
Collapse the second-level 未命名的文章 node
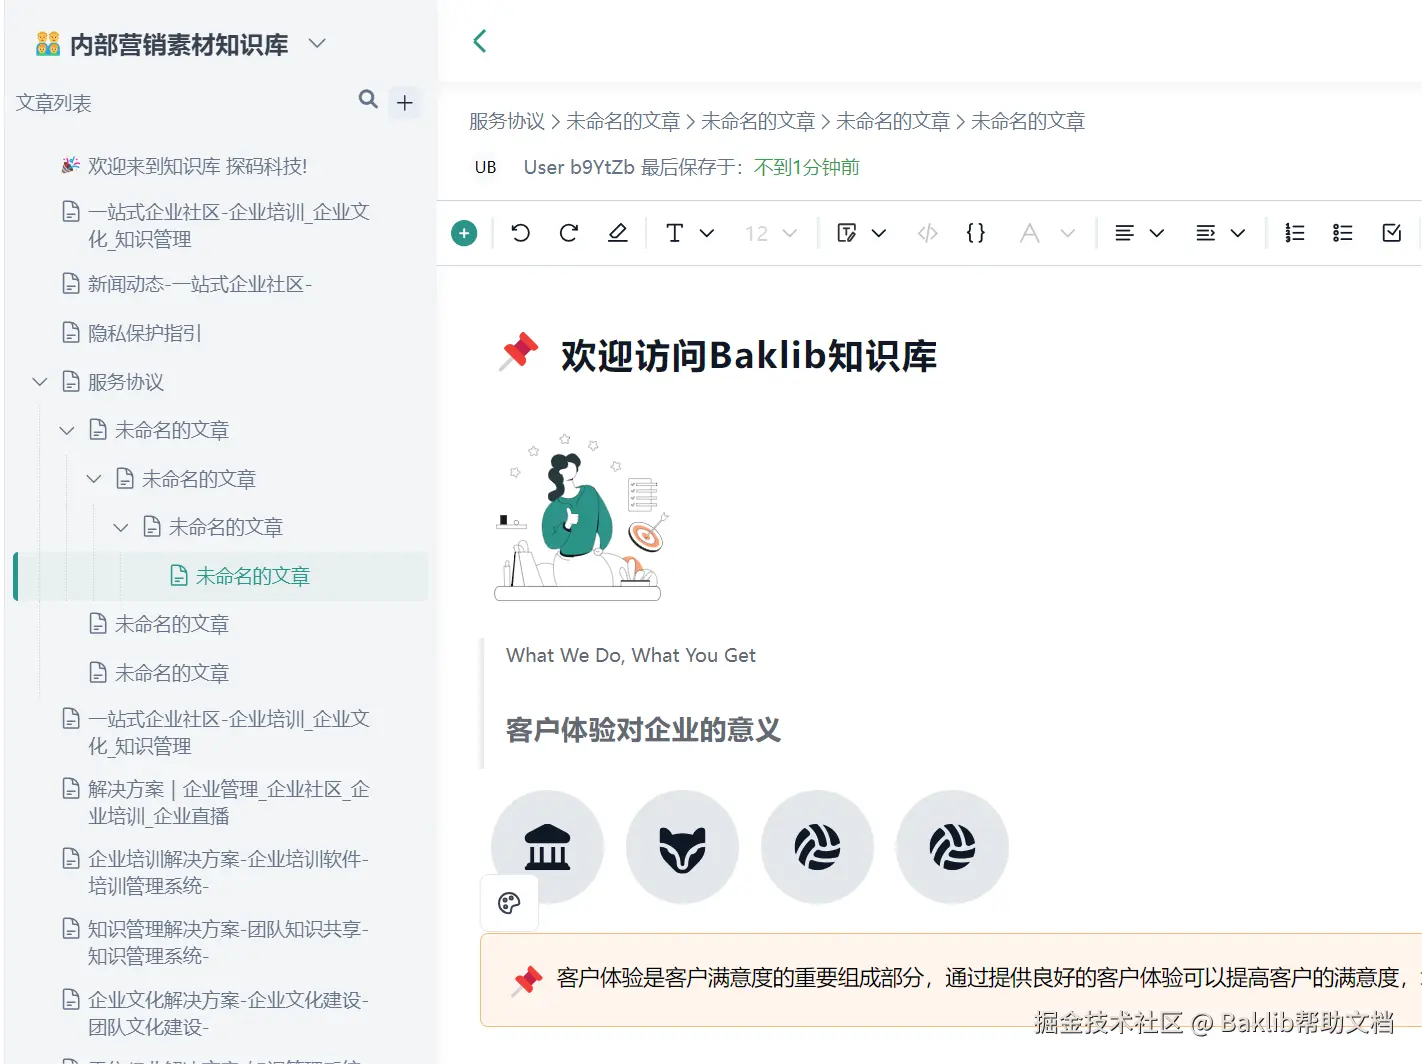click(94, 479)
